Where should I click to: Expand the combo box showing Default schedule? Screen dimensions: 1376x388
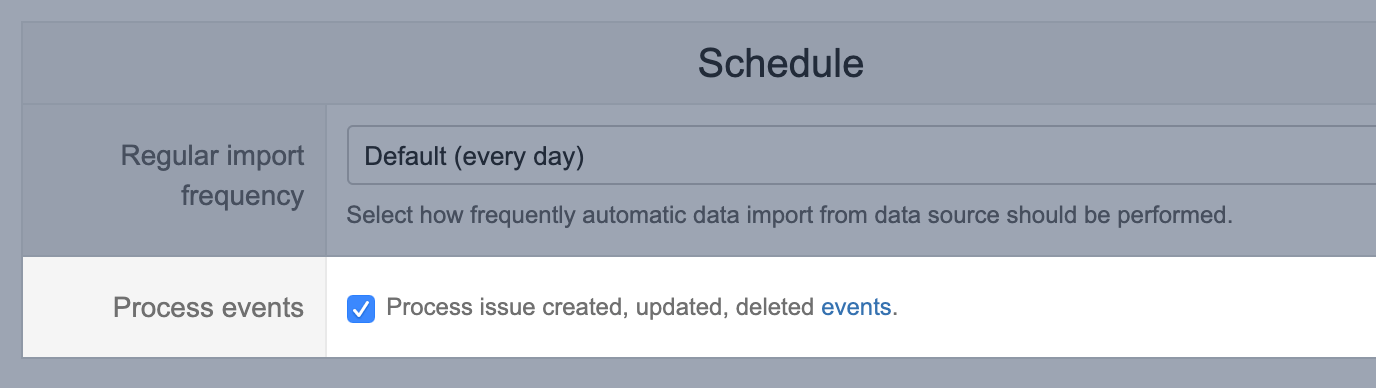tap(861, 155)
